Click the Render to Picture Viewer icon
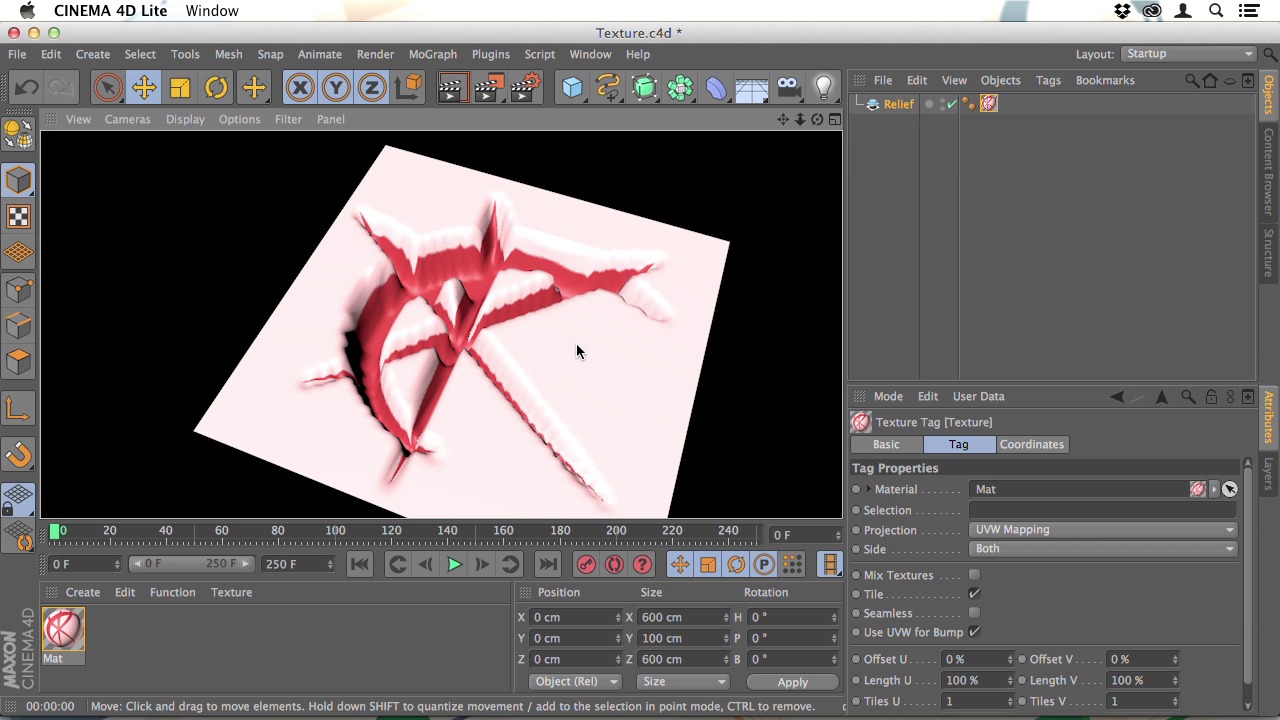Screen dimensions: 1280x720 point(488,88)
